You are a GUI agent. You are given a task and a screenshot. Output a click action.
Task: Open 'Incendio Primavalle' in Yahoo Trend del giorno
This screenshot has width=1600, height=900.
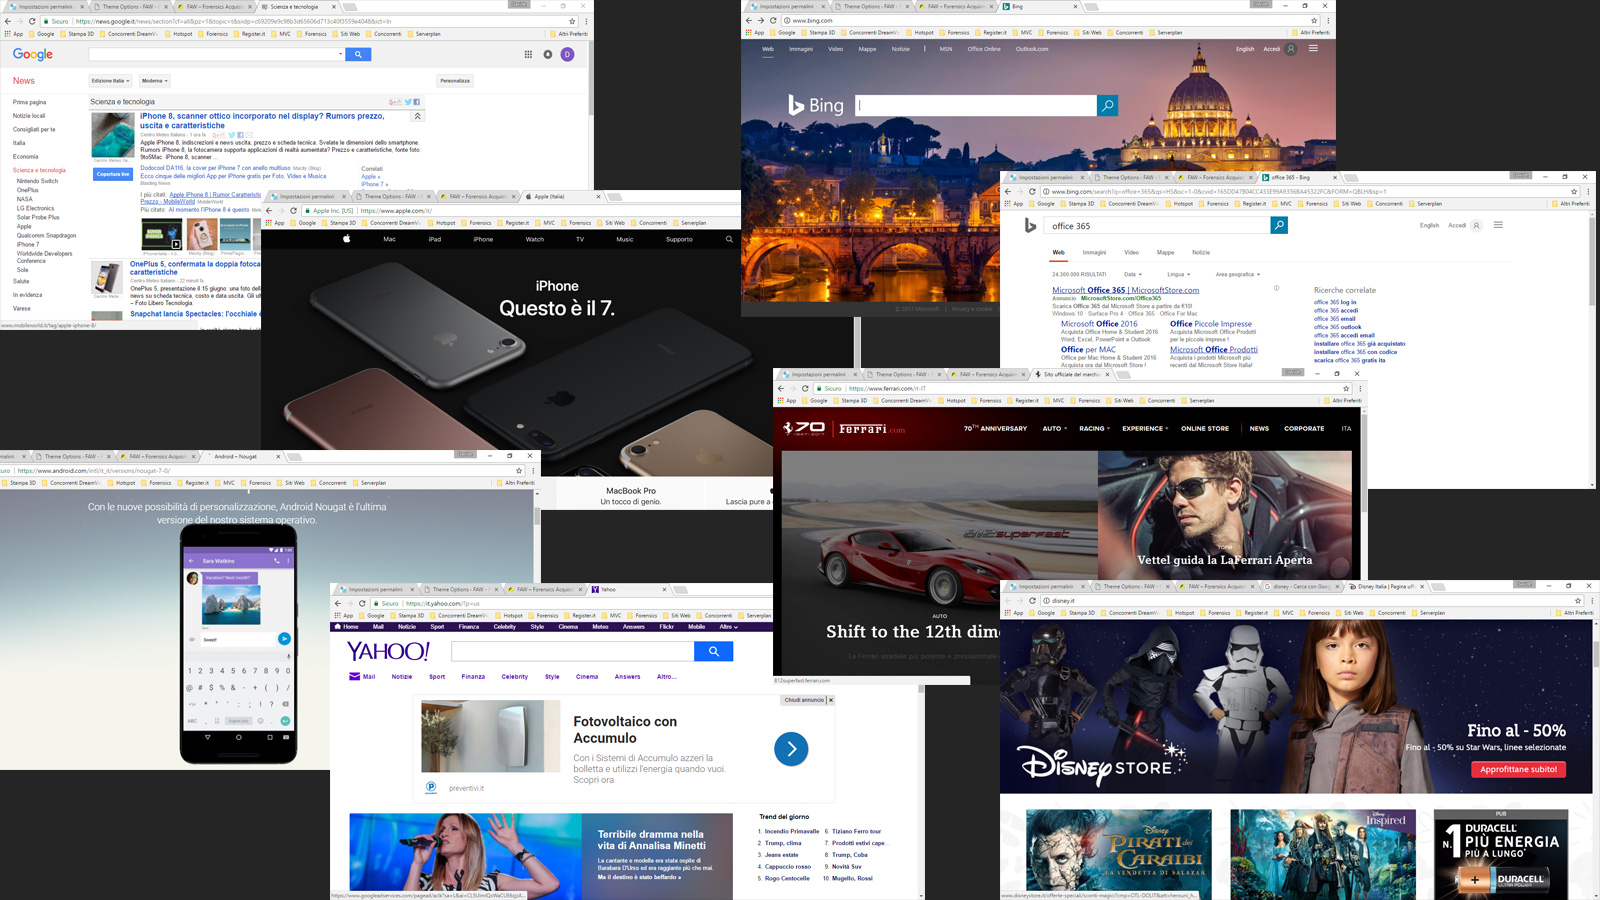[791, 831]
